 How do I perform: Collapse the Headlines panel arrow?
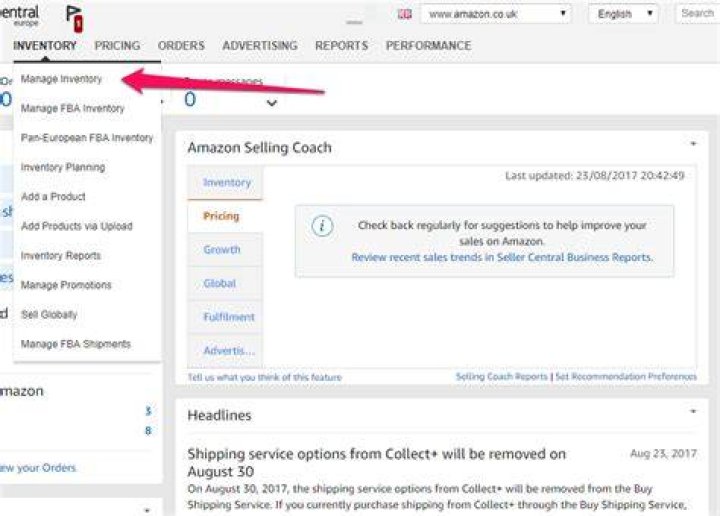(693, 411)
